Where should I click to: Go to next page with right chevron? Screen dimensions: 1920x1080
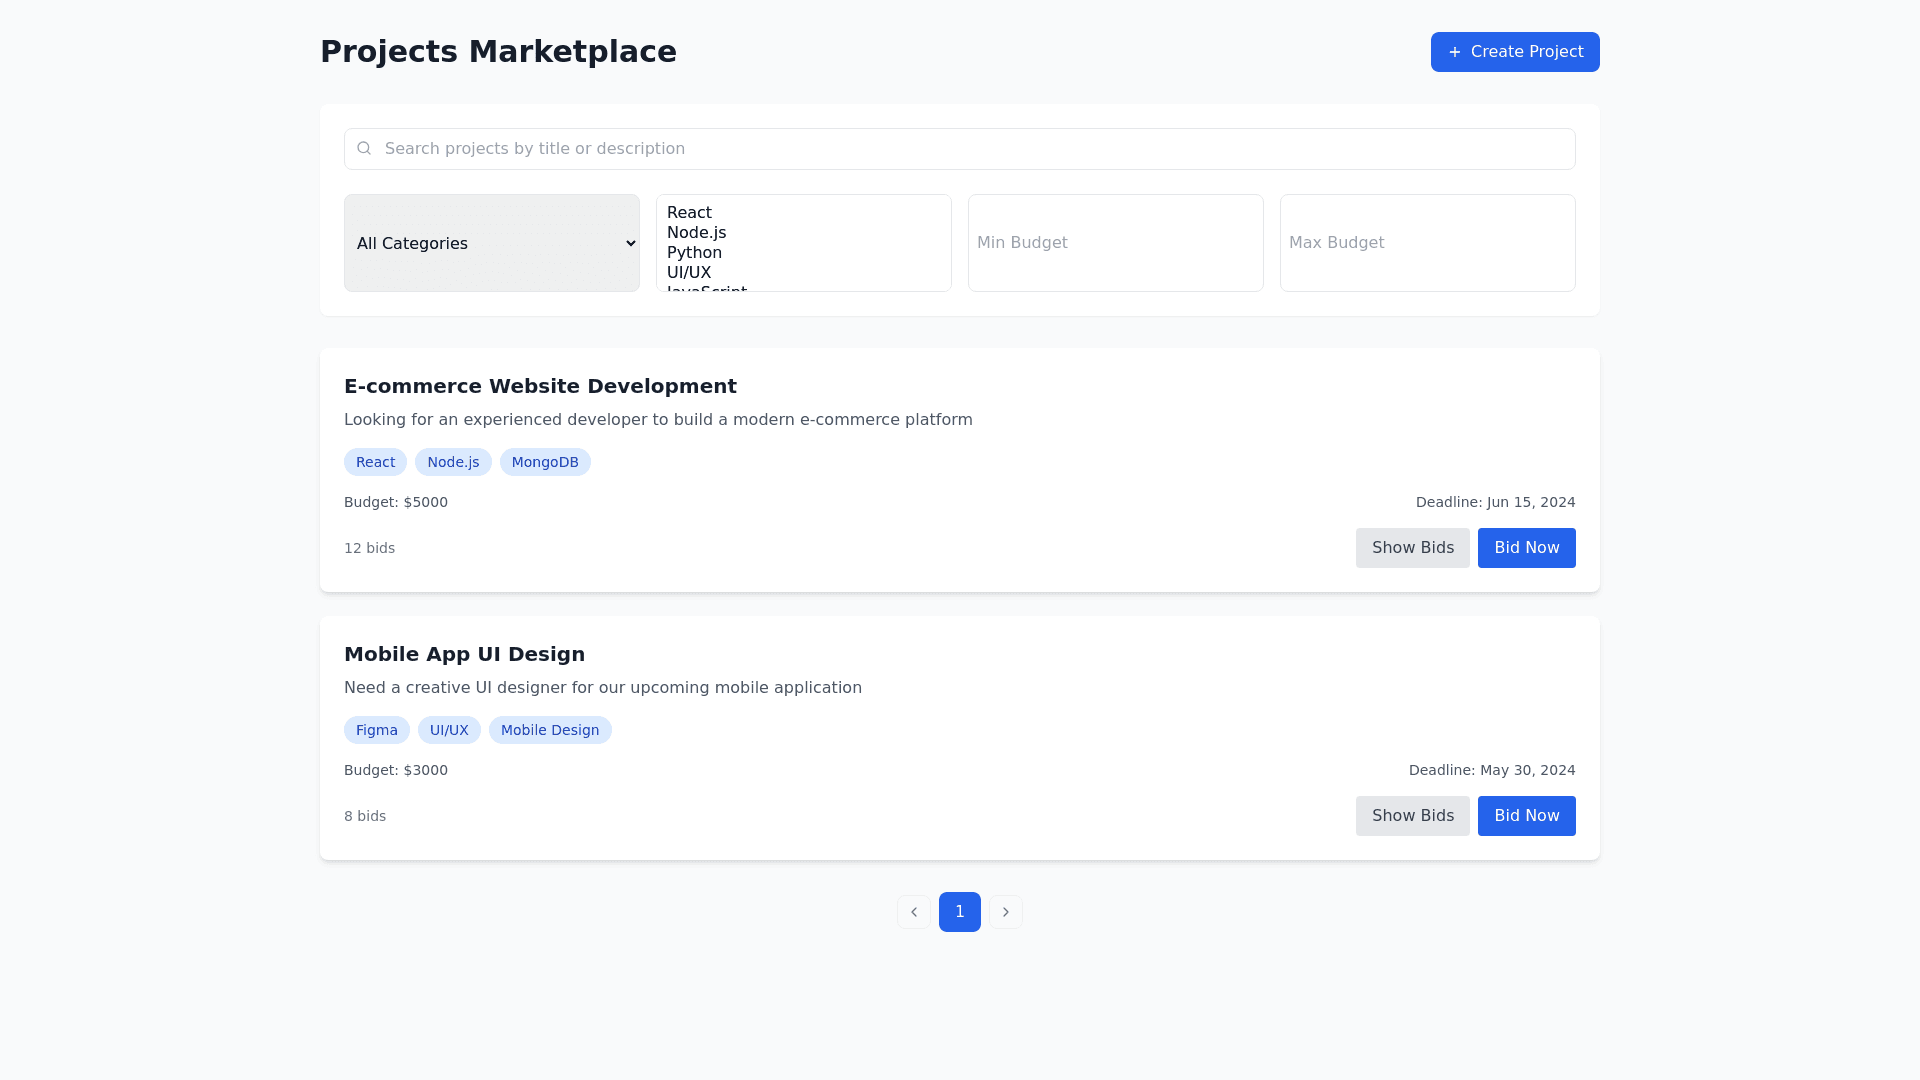pos(1006,912)
